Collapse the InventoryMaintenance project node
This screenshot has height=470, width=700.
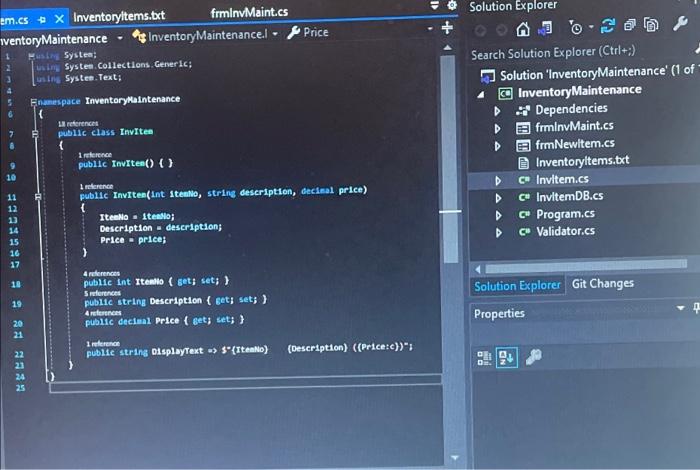tap(481, 95)
